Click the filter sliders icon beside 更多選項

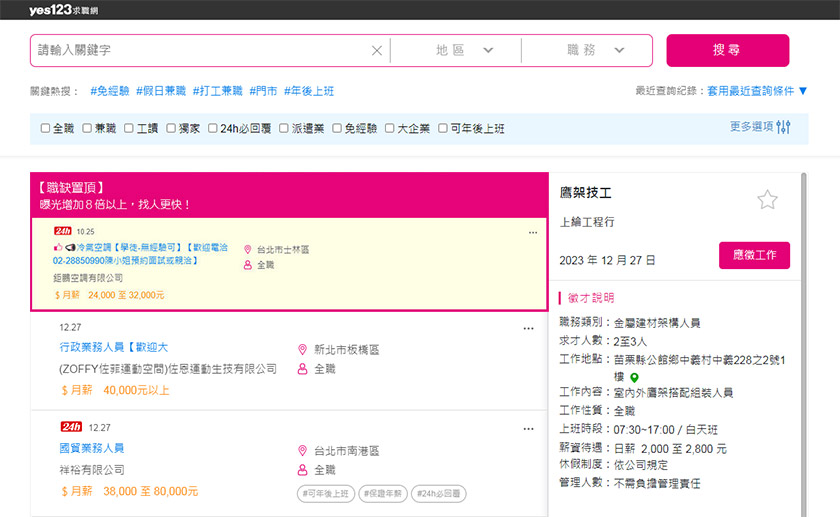coord(783,128)
